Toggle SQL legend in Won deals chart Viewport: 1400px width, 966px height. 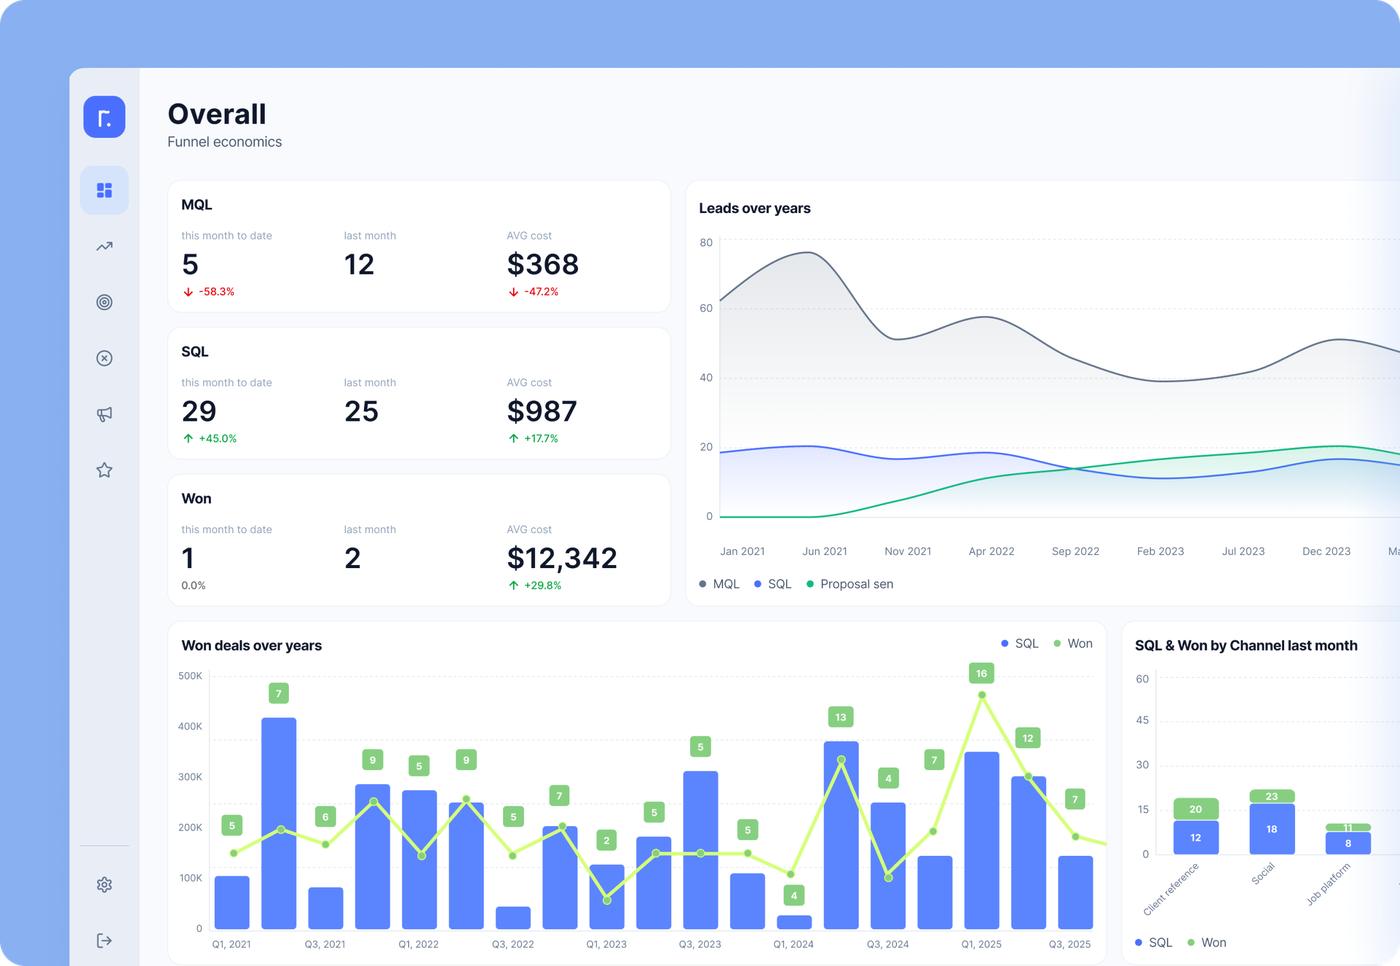click(x=1020, y=643)
